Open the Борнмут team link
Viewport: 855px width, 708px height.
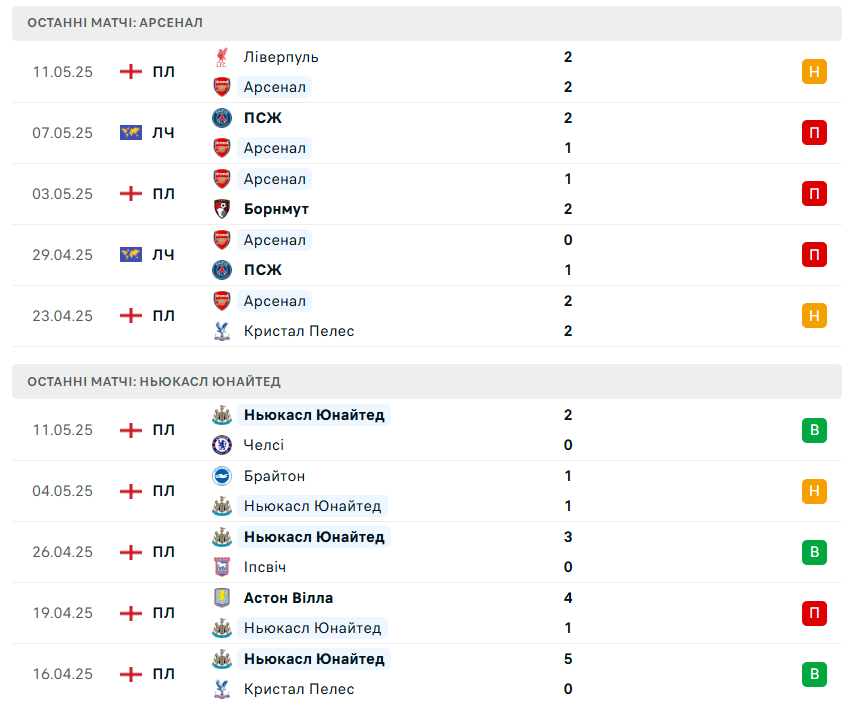(x=276, y=209)
